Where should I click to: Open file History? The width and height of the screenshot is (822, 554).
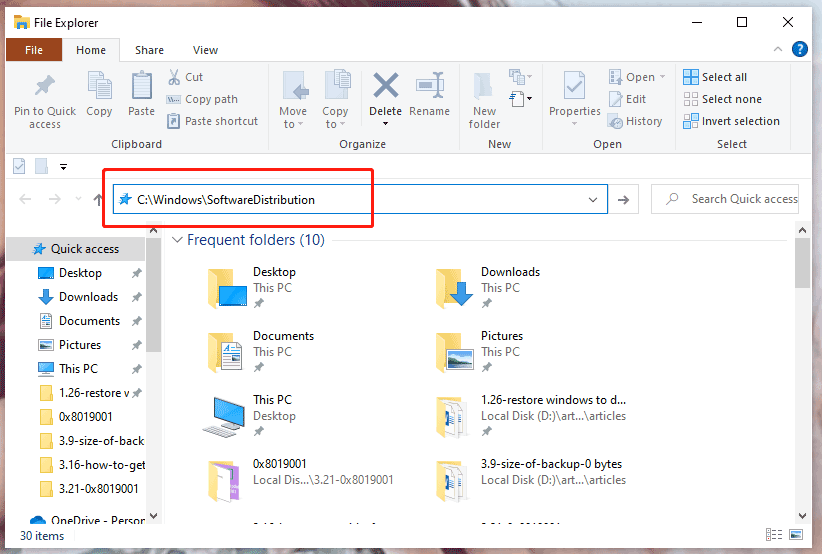coord(635,121)
